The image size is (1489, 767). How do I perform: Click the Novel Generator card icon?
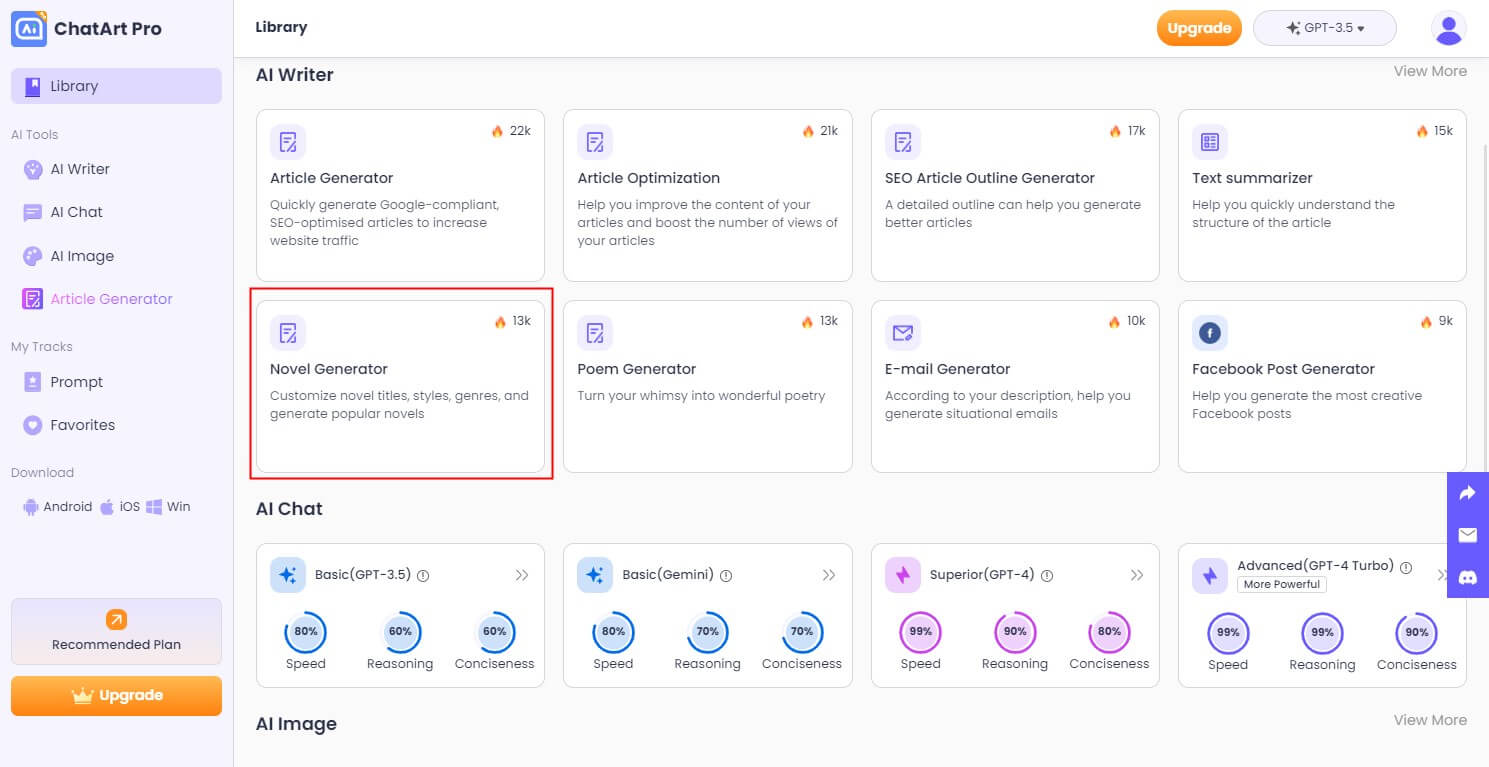point(288,333)
